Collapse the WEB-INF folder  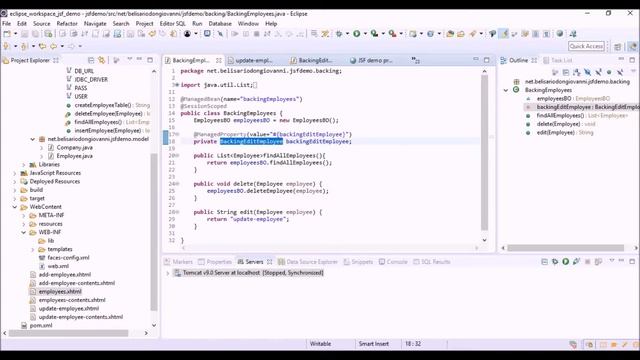coord(24,232)
